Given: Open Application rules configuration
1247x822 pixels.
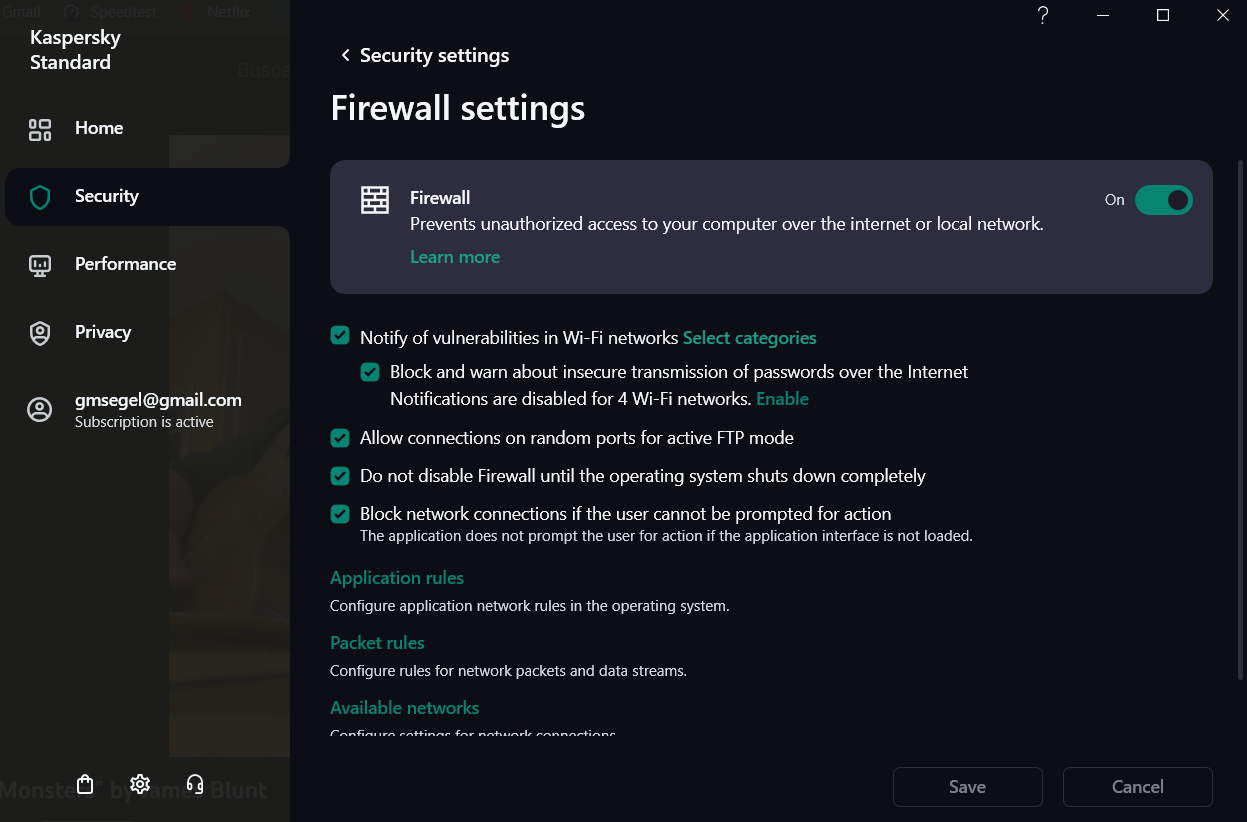Looking at the screenshot, I should point(397,578).
